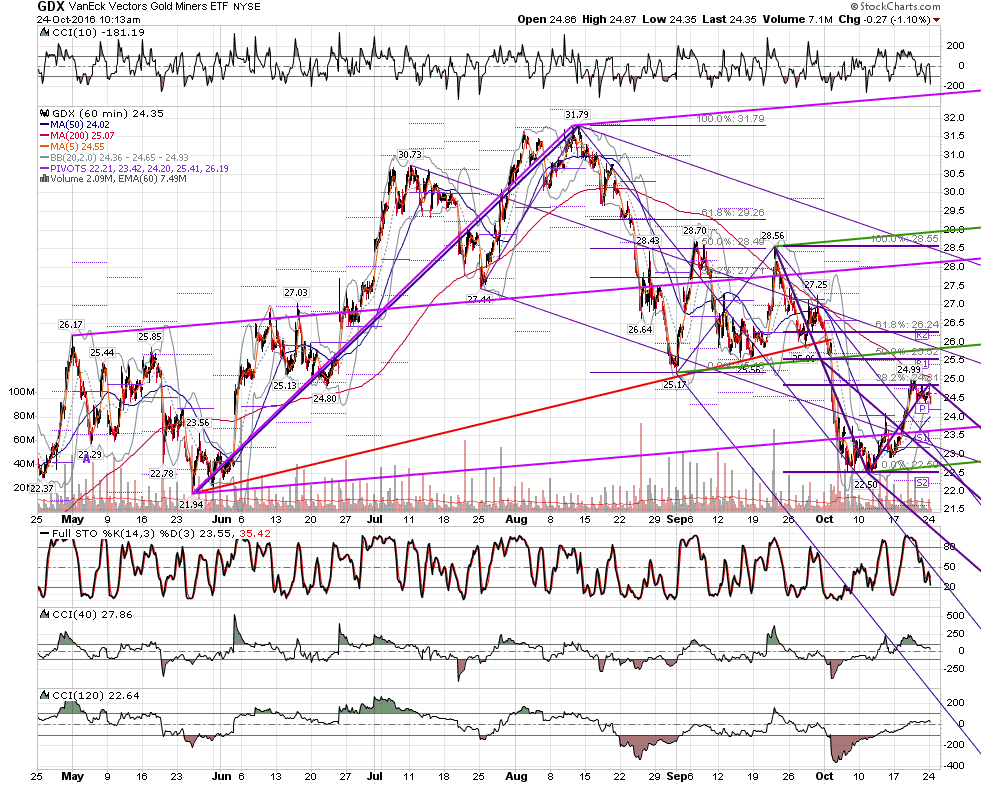The height and width of the screenshot is (792, 987).
Task: Click the red down arrow after Chg
Action: point(937,20)
